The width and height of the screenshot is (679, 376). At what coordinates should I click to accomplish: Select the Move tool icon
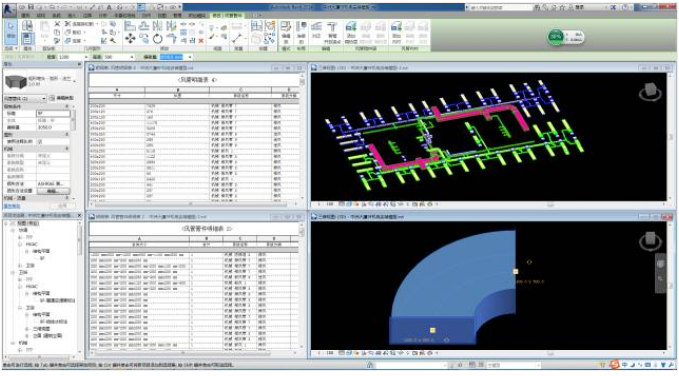tap(129, 39)
